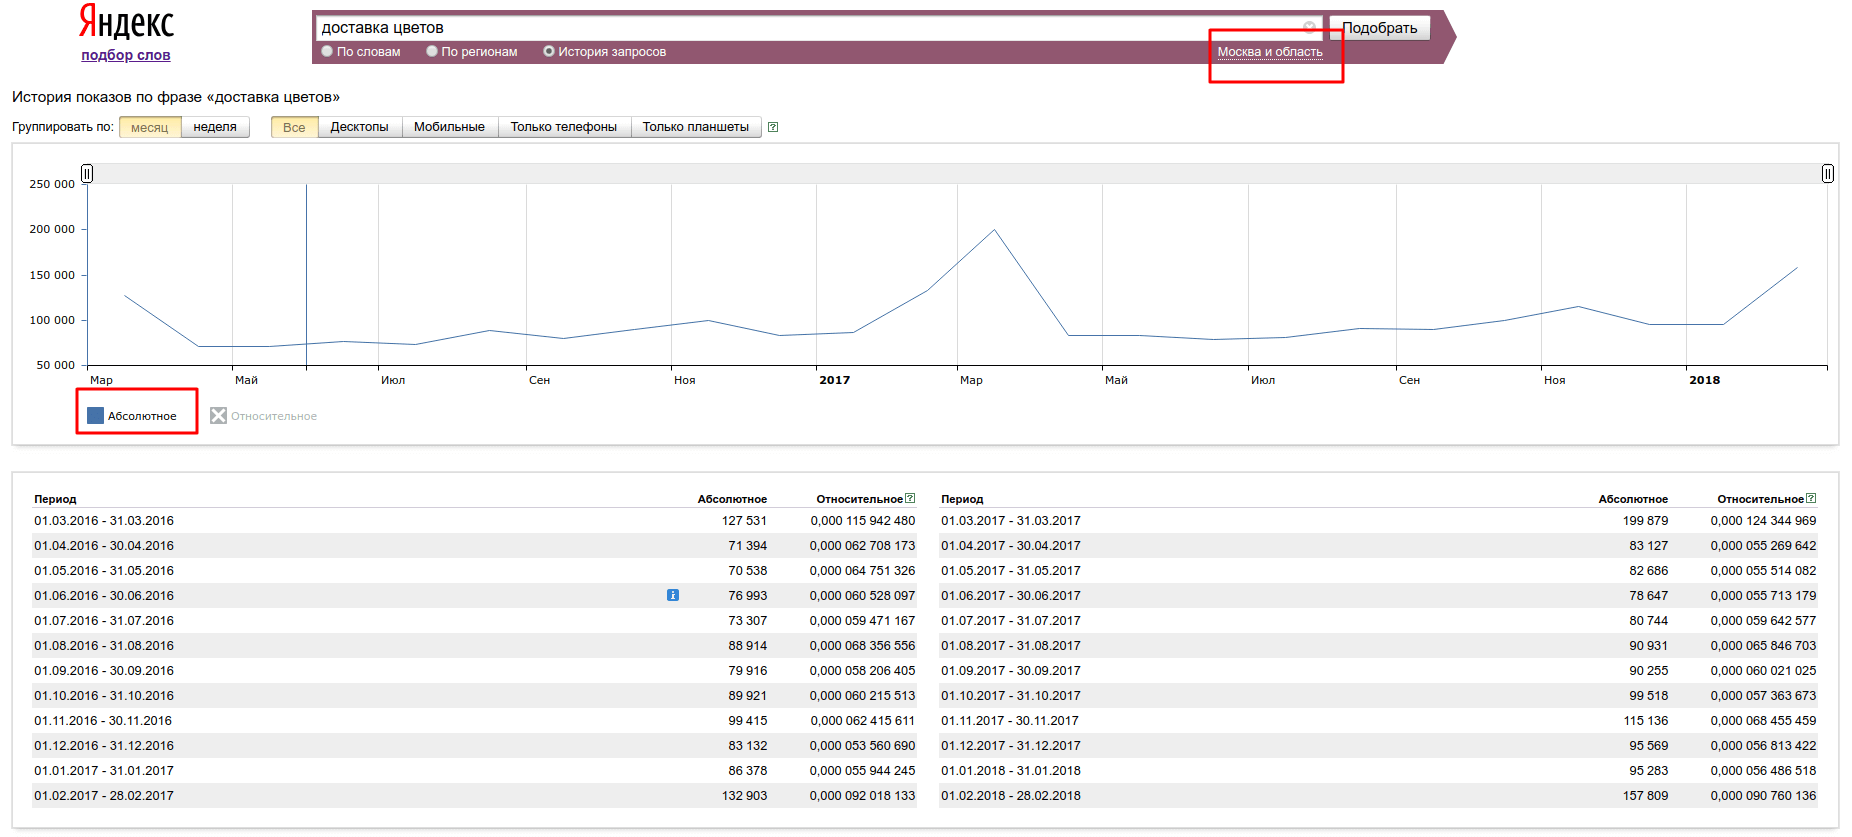Image resolution: width=1852 pixels, height=837 pixels.
Task: Select the По регионам radio option
Action: point(432,51)
